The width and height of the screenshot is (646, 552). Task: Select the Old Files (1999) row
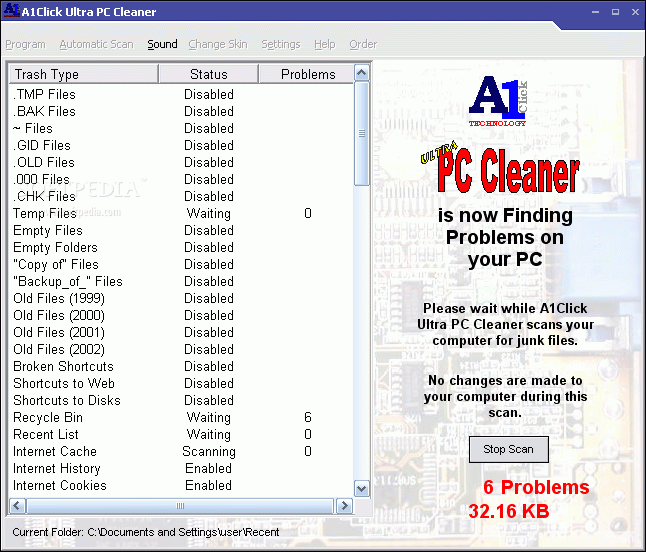click(181, 298)
